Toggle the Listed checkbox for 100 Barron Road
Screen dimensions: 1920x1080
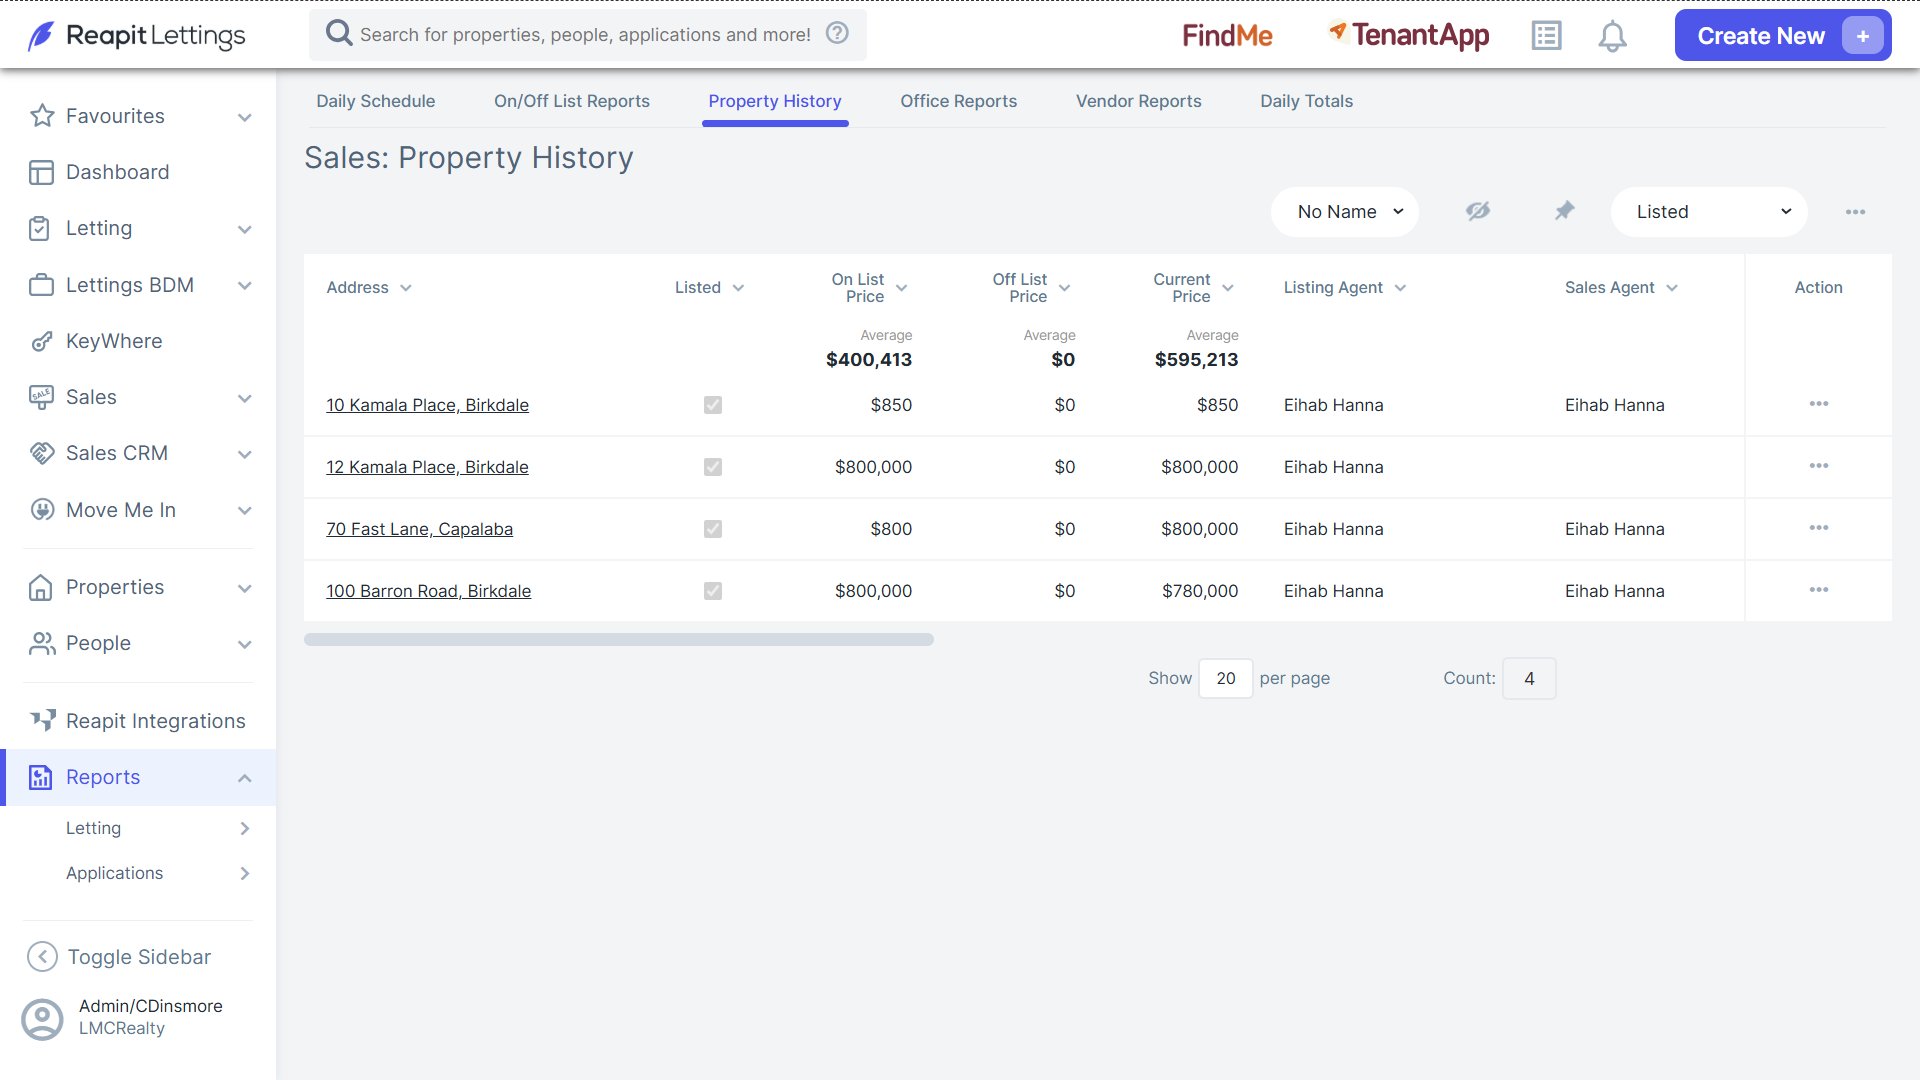point(713,591)
